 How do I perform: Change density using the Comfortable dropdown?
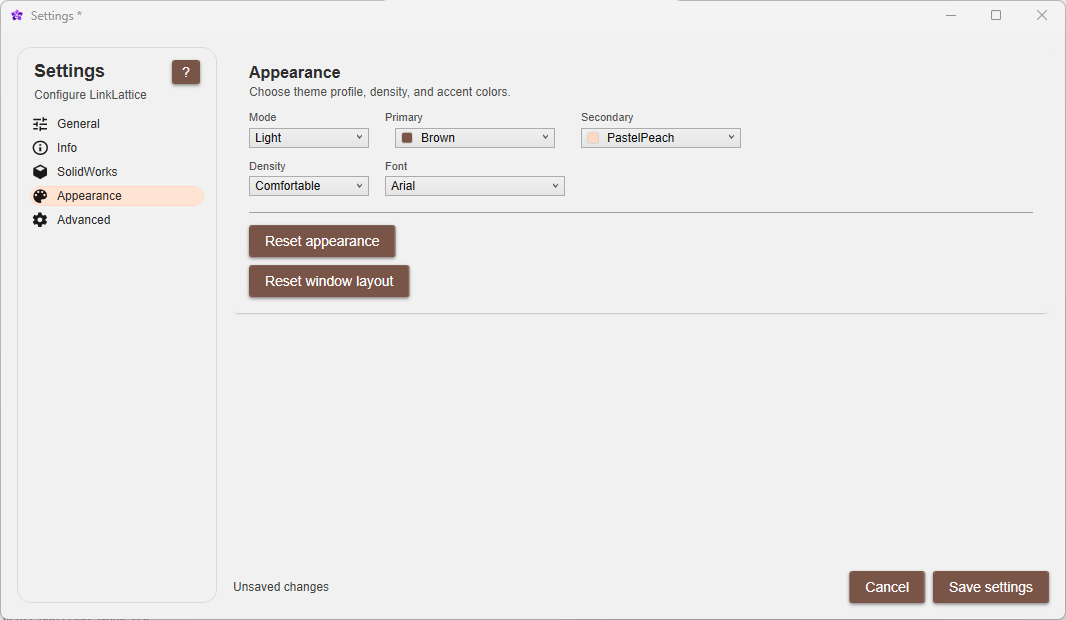click(308, 186)
